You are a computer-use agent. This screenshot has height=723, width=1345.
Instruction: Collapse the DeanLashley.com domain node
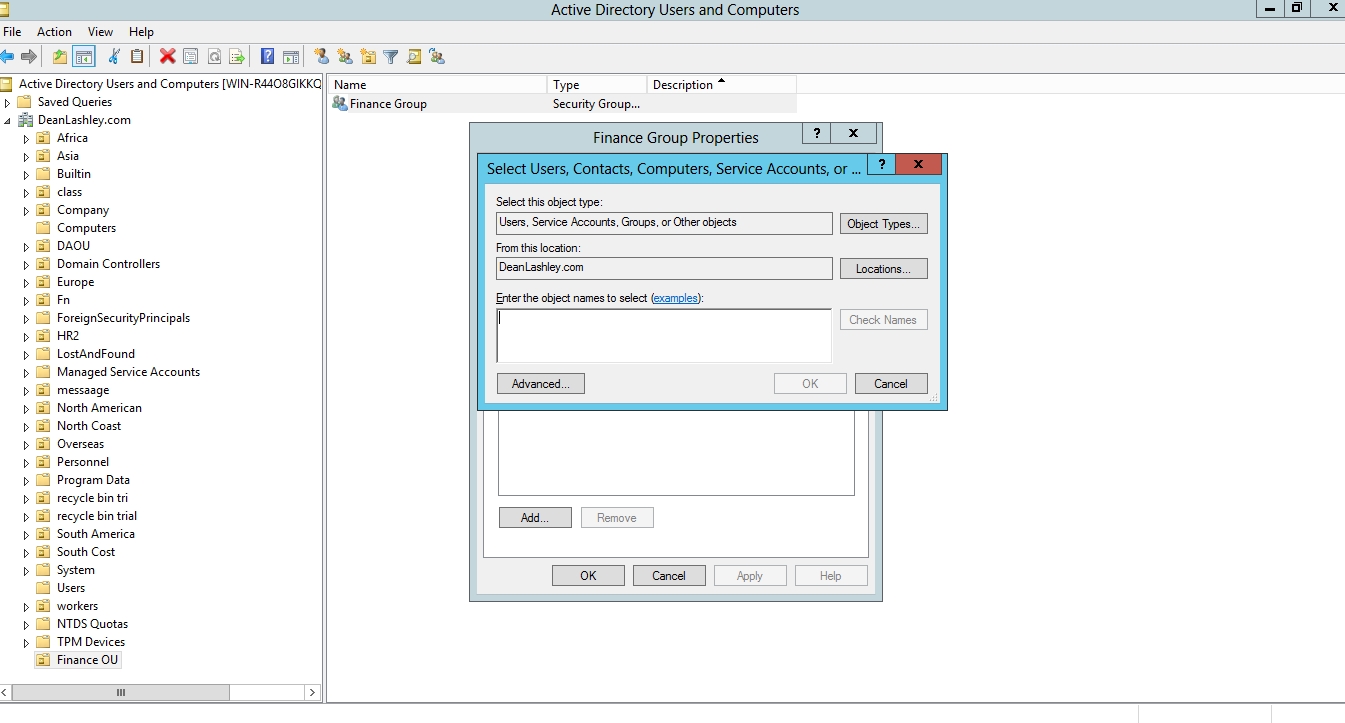[8, 121]
